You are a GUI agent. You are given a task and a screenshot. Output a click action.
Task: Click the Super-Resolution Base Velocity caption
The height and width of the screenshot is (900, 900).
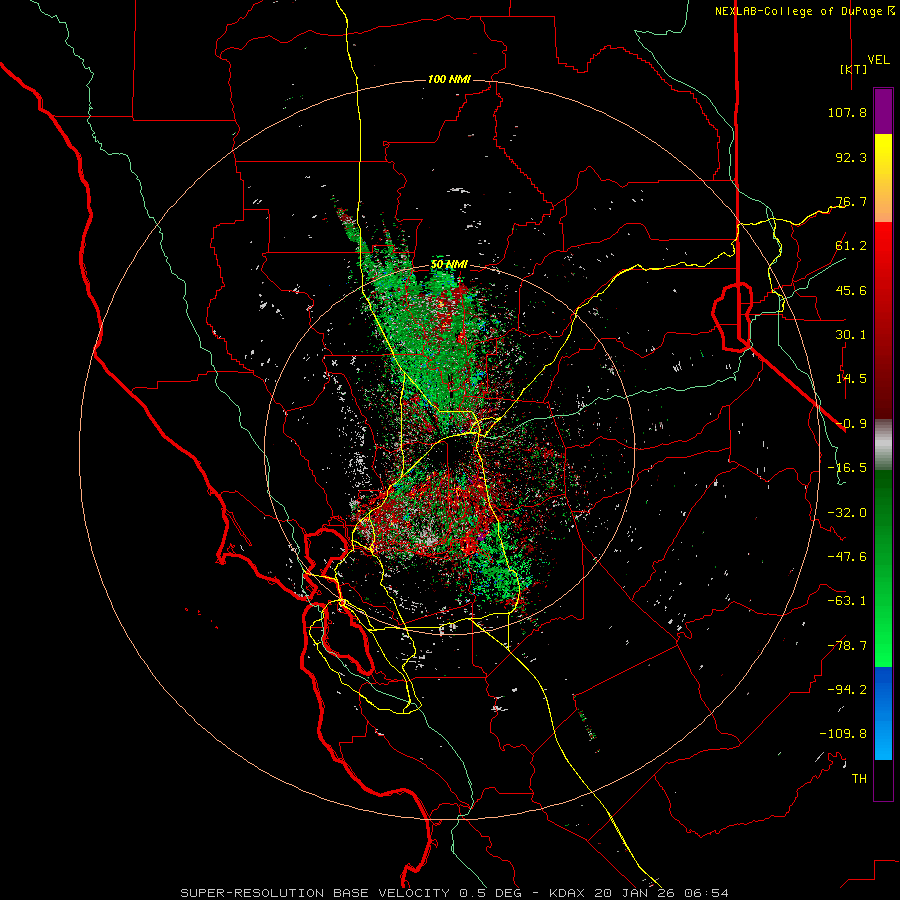(x=455, y=893)
